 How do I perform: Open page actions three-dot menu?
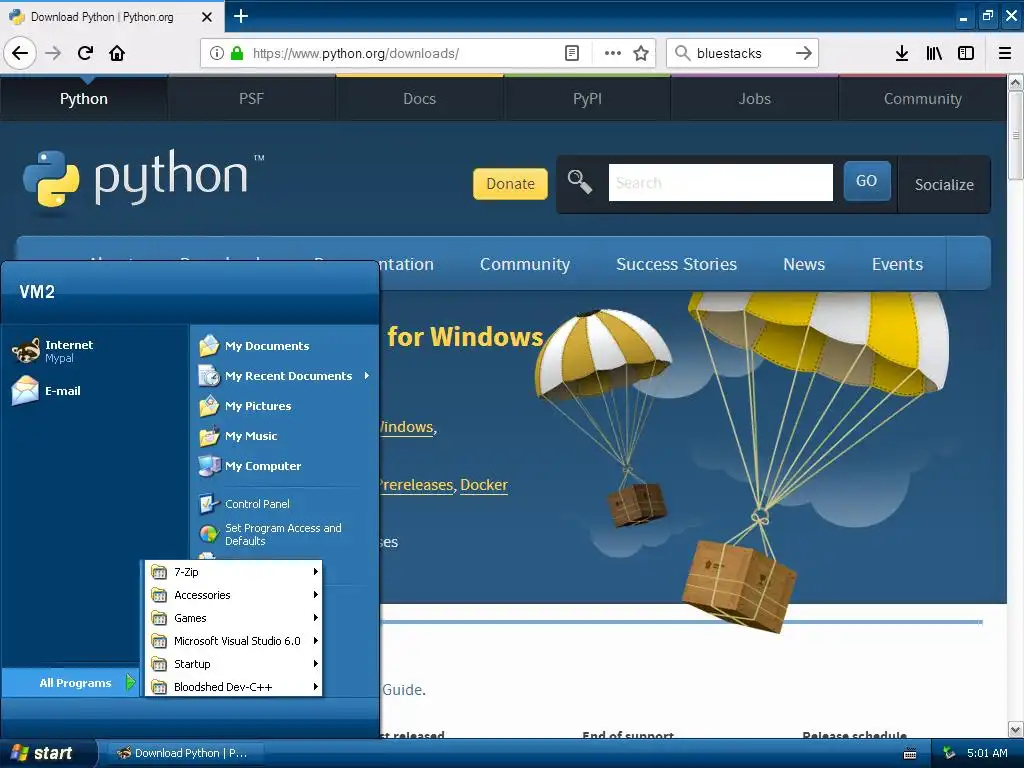pos(613,53)
